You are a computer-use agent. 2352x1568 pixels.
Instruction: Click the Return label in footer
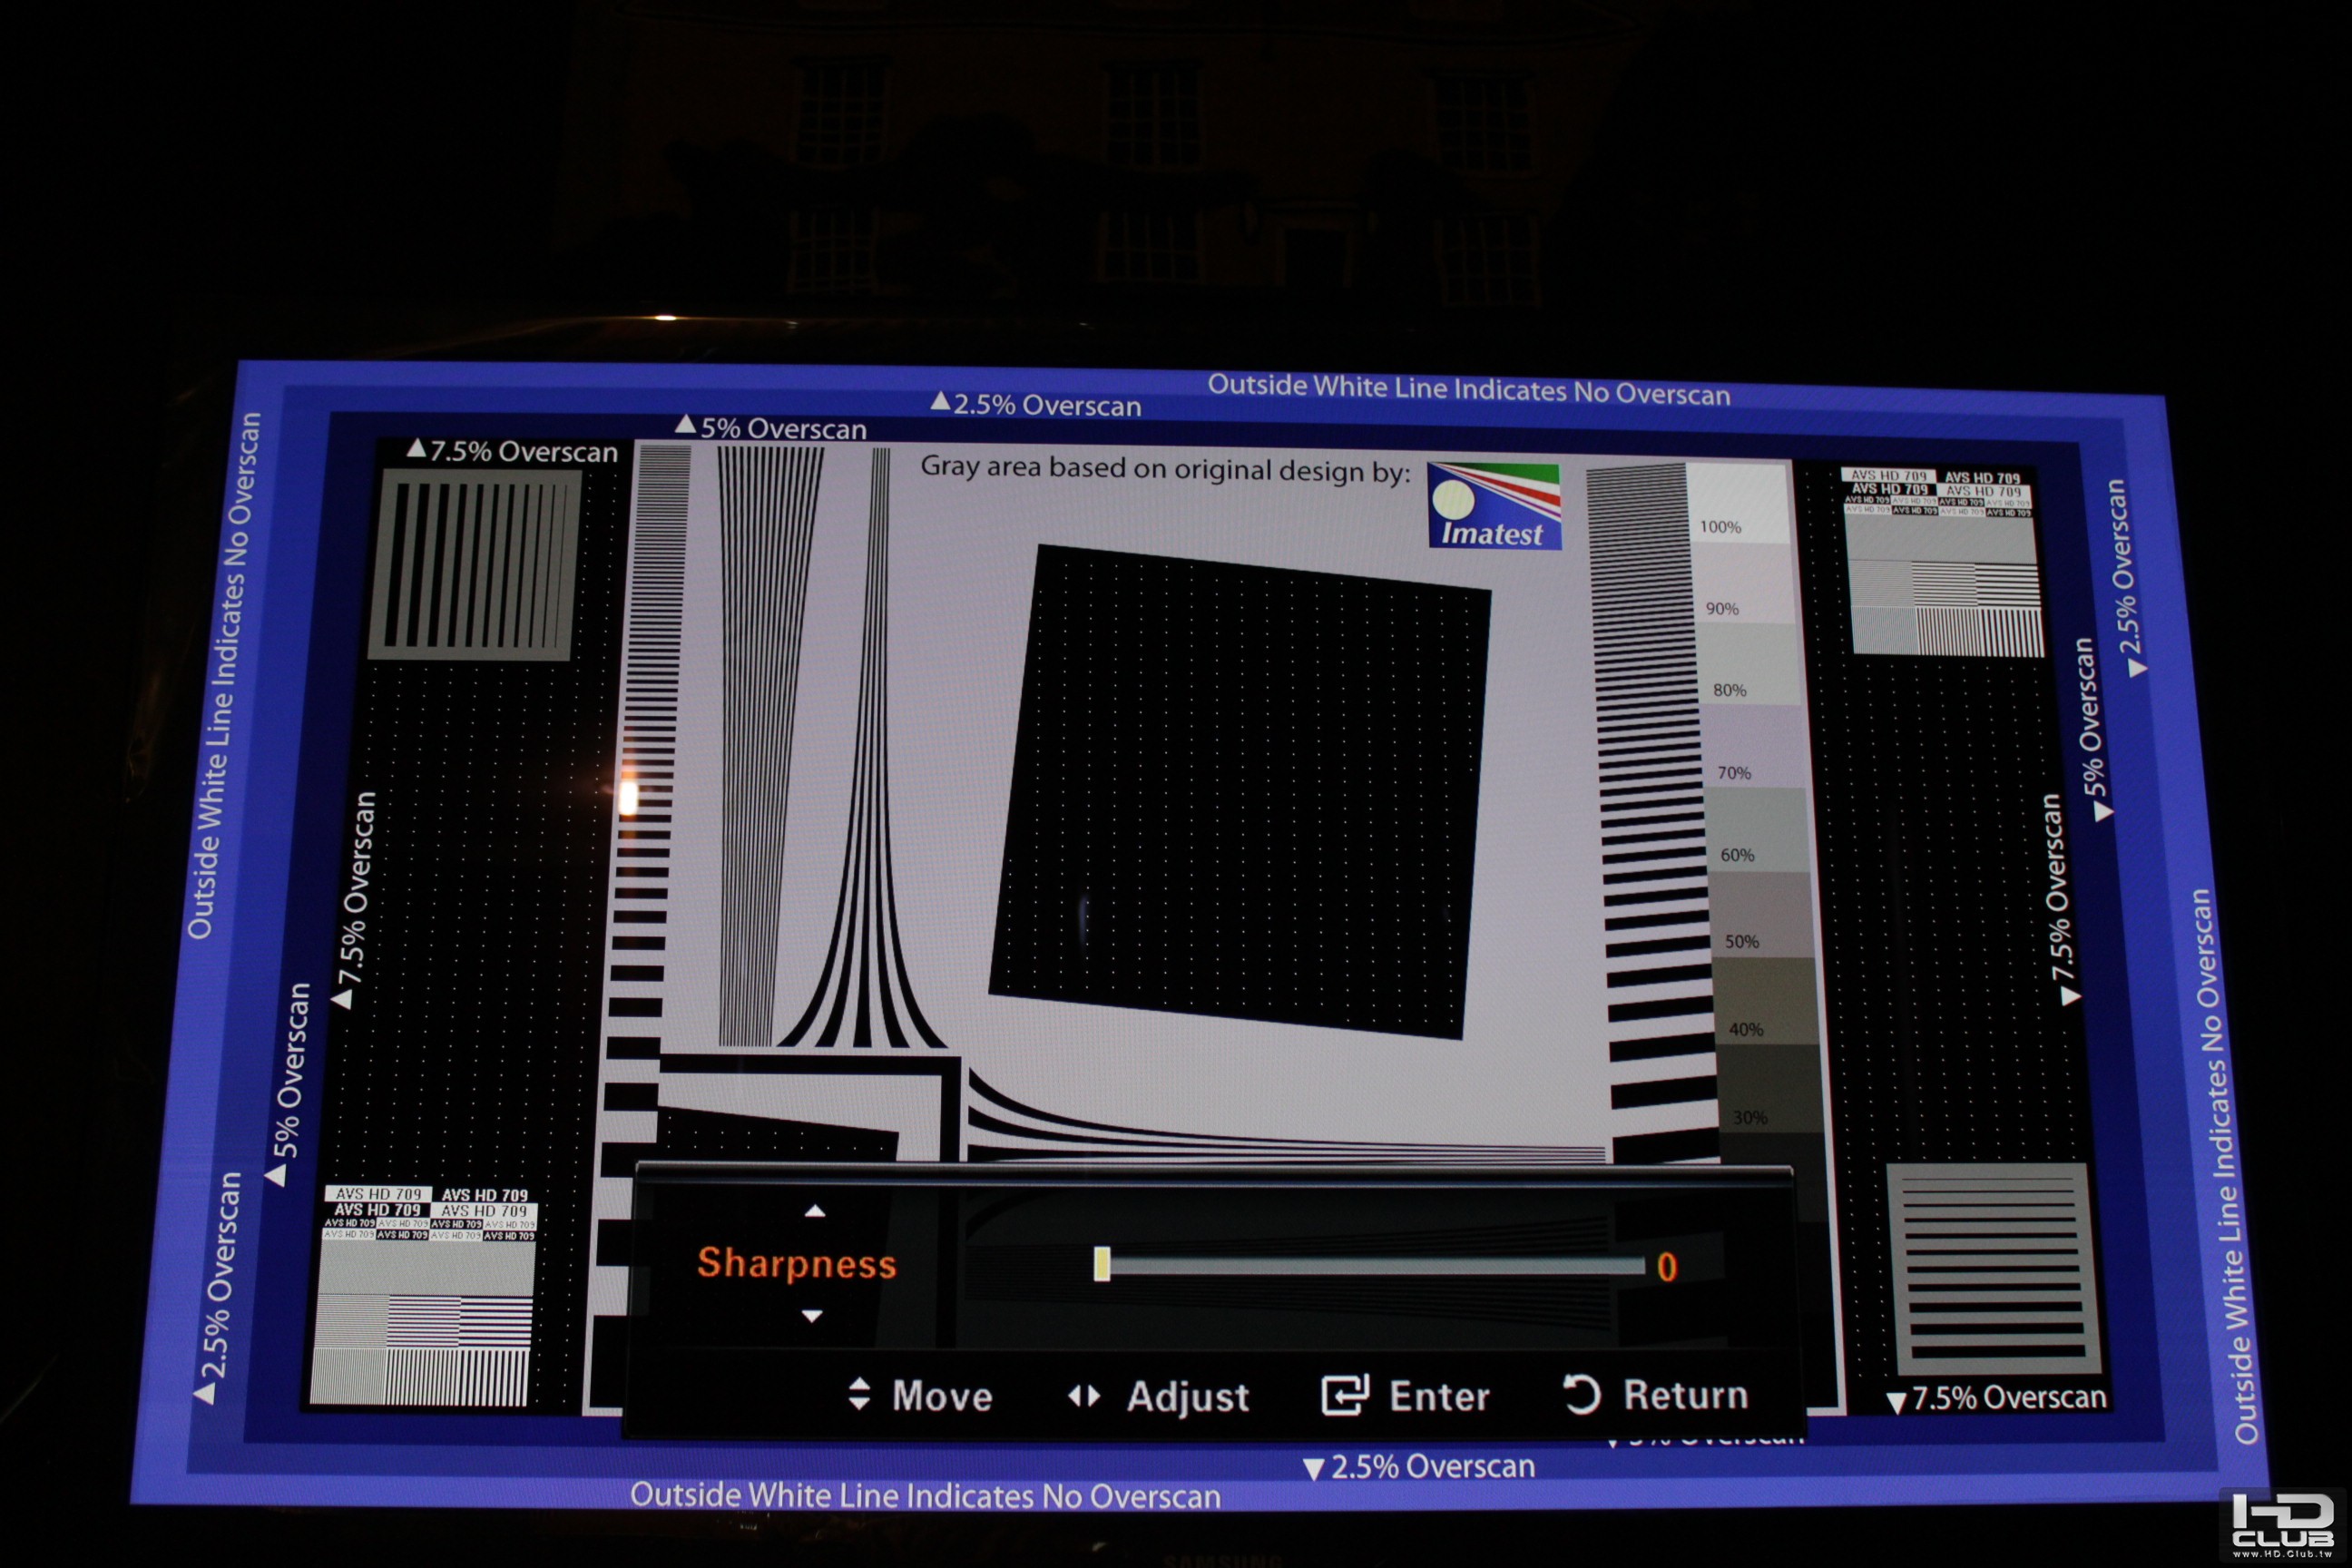pos(1685,1394)
